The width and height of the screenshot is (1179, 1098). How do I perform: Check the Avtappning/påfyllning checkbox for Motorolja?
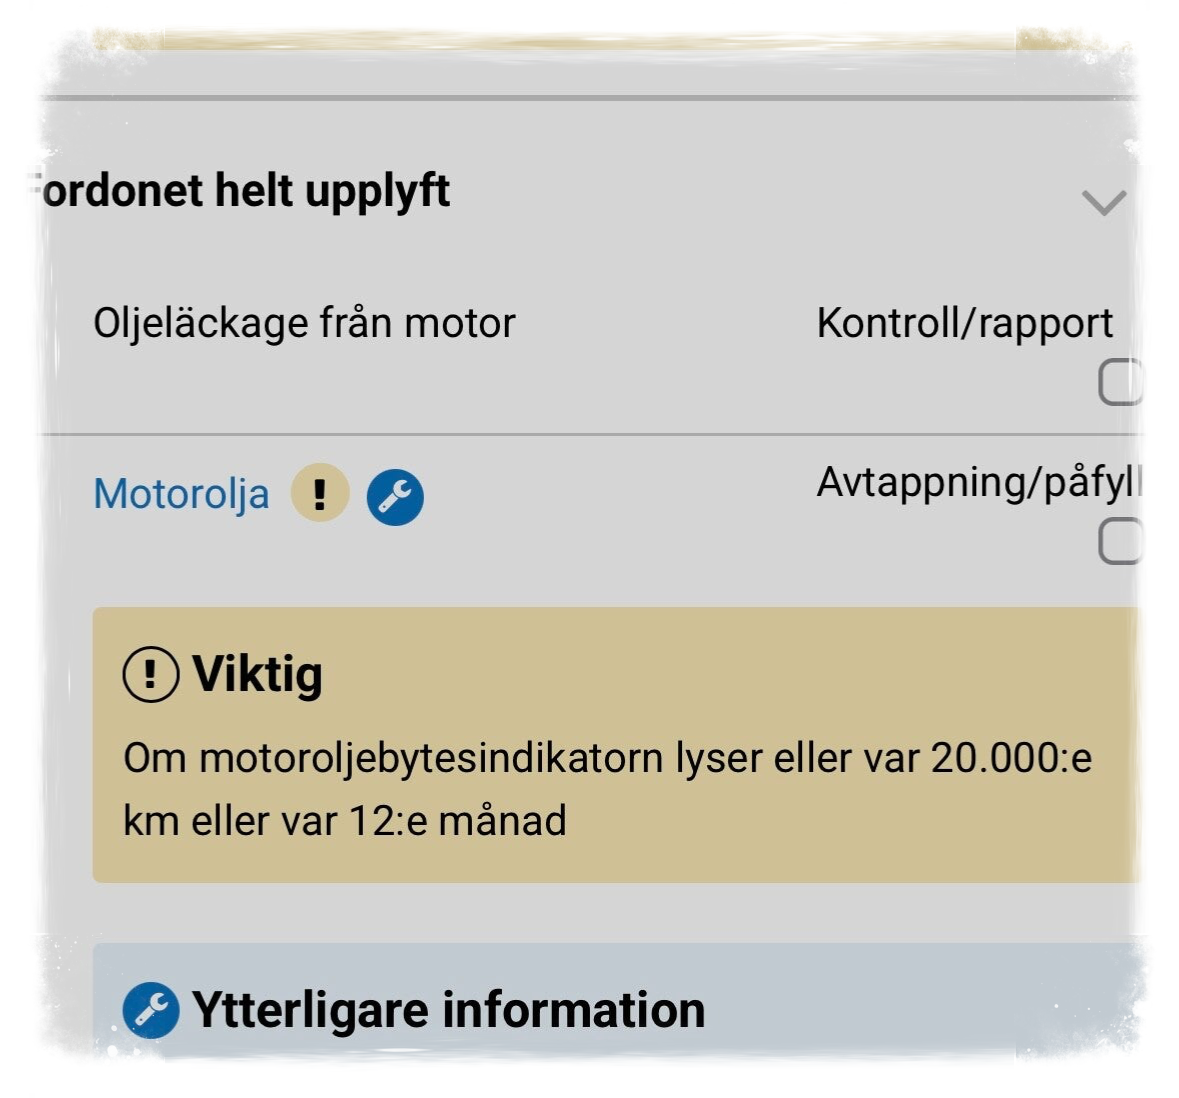coord(1120,541)
